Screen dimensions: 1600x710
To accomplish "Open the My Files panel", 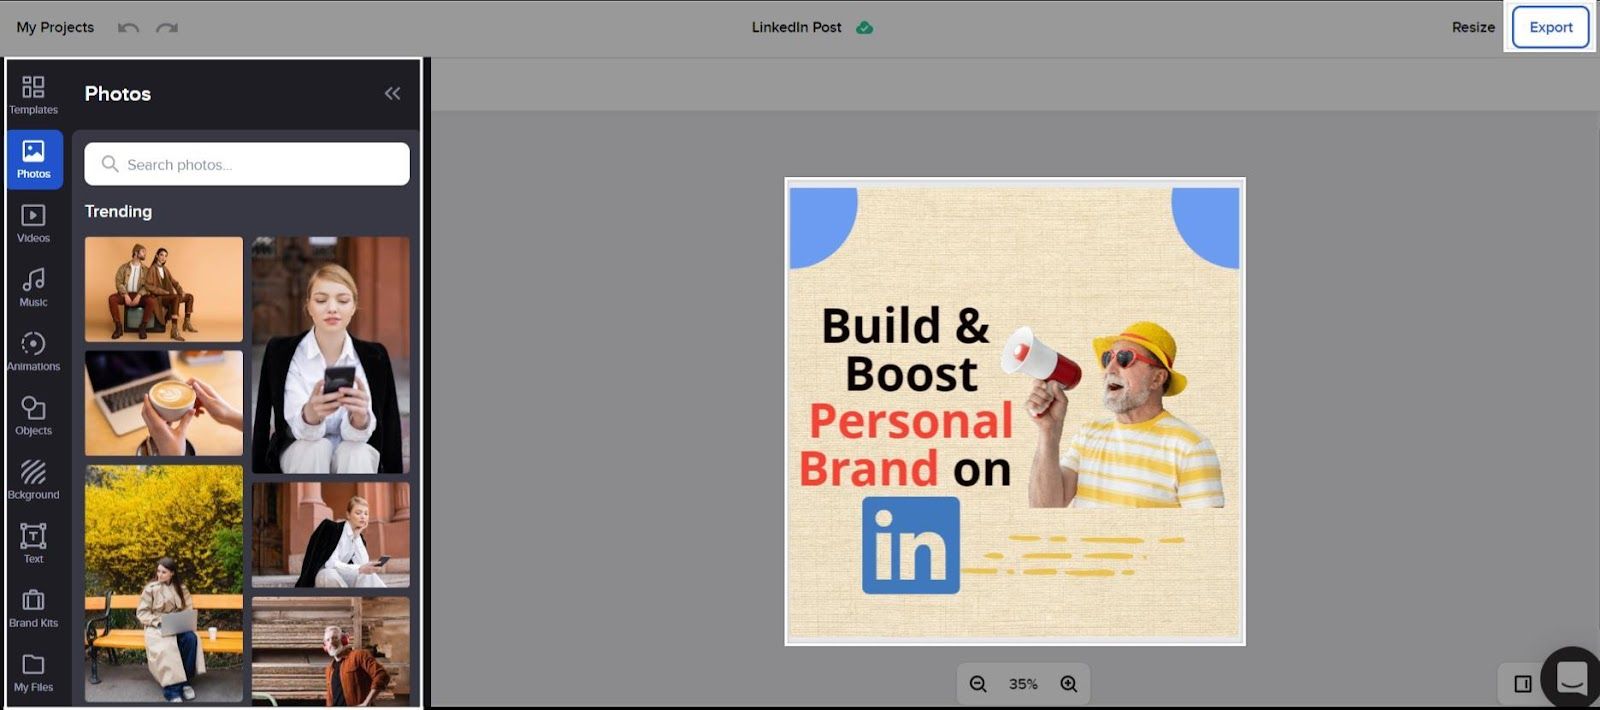I will [33, 672].
